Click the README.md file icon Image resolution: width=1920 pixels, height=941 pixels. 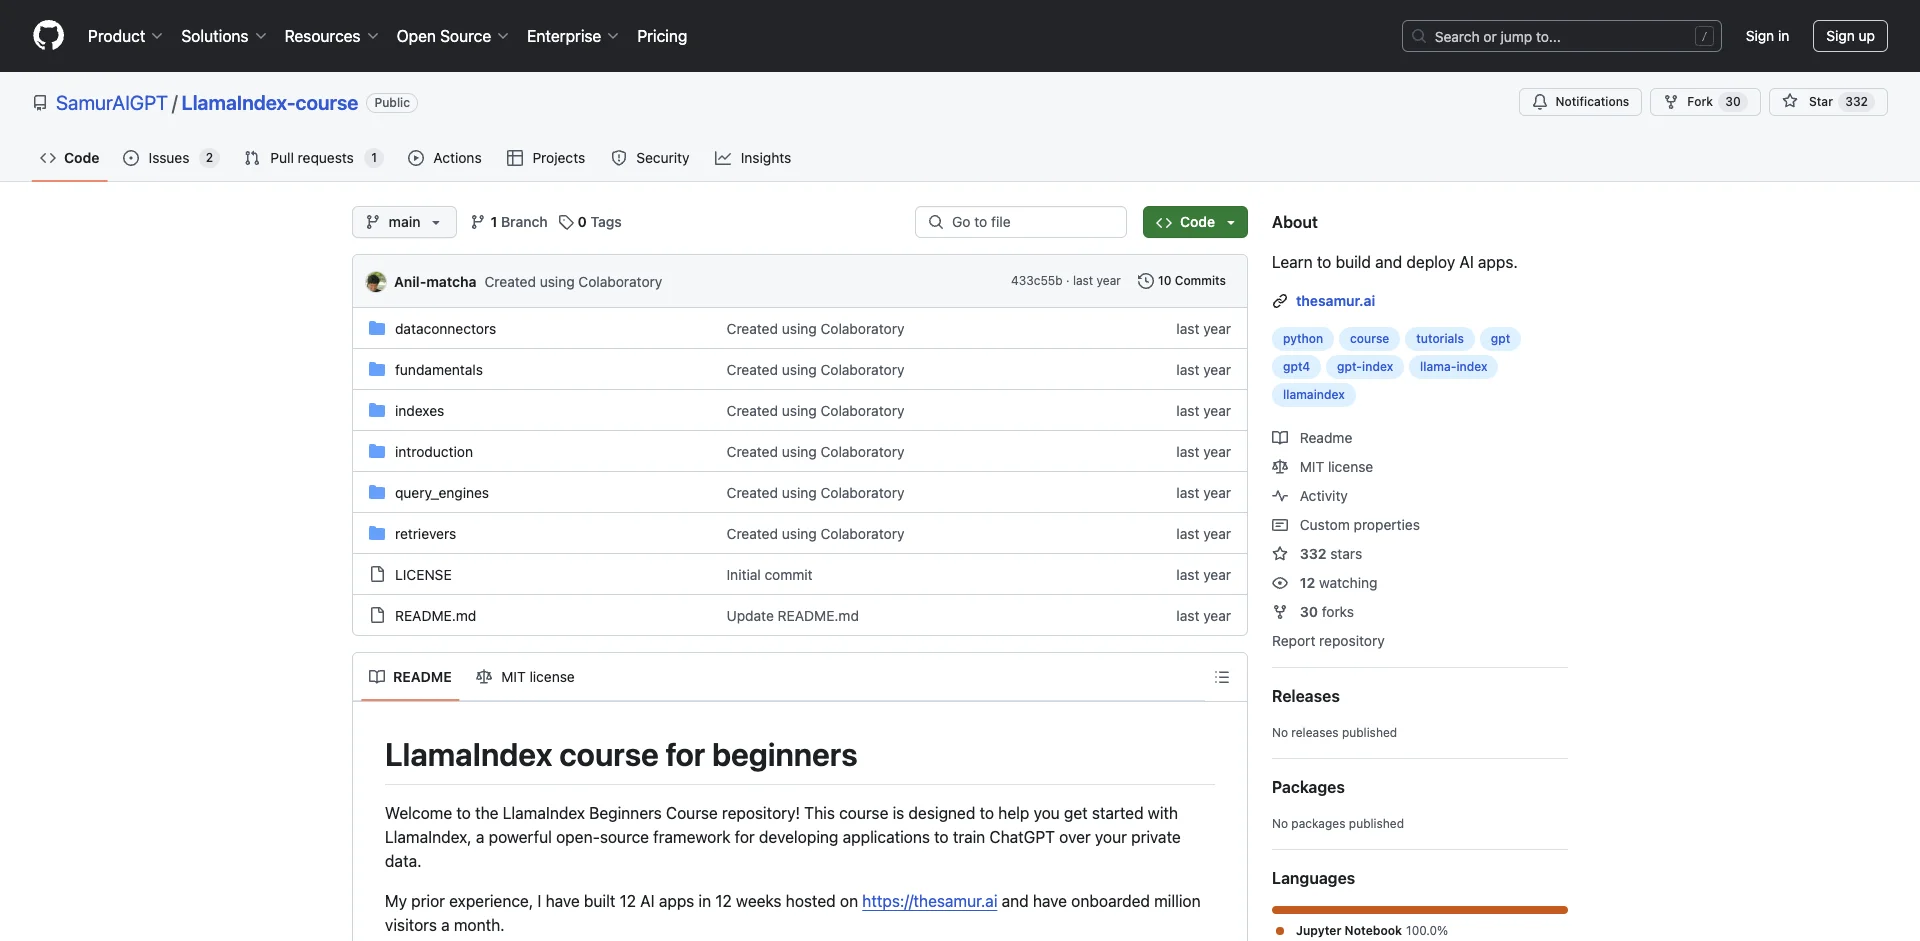377,615
